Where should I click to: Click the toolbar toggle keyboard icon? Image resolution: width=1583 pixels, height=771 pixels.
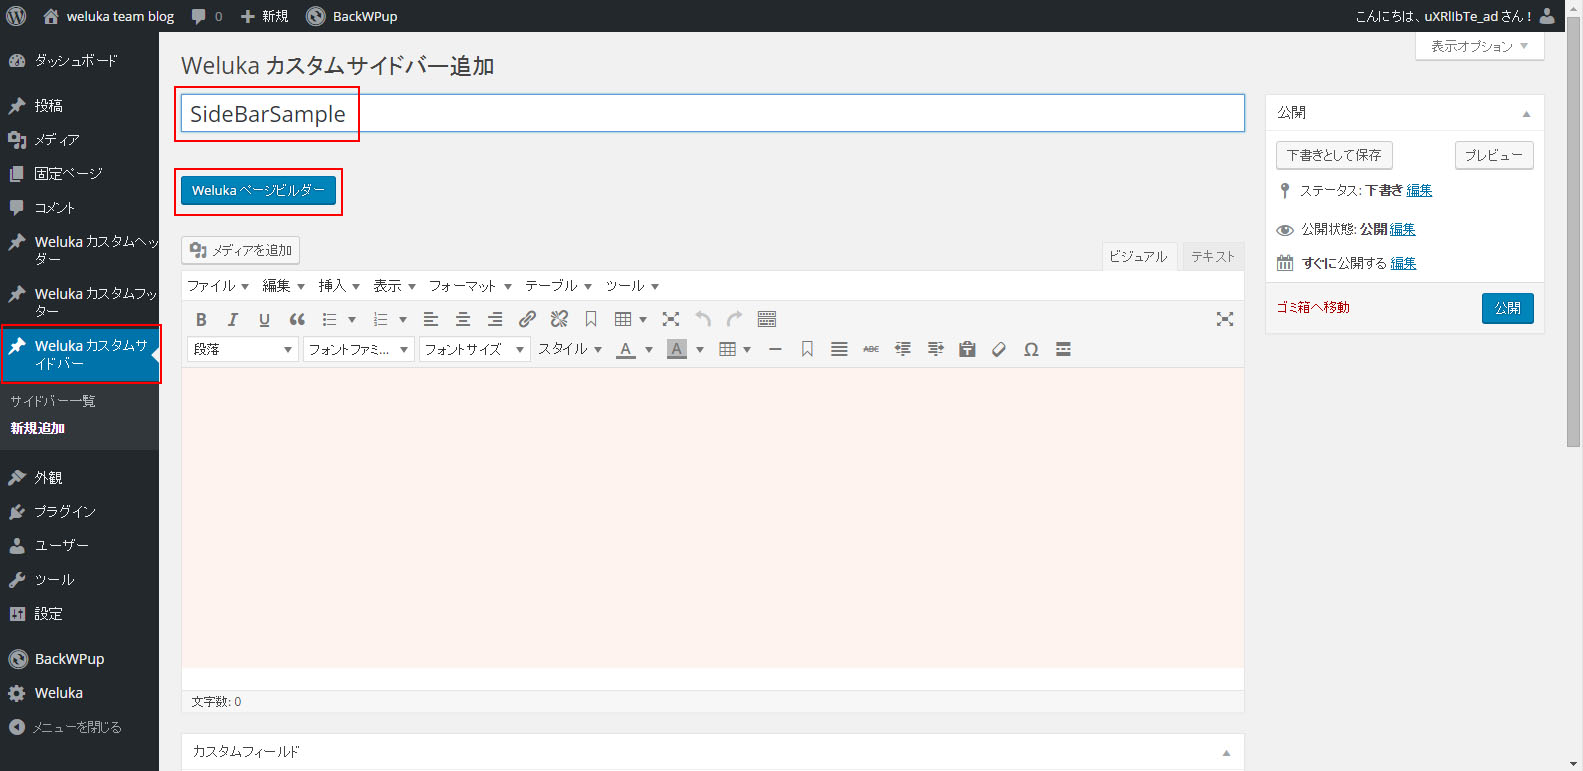coord(767,319)
